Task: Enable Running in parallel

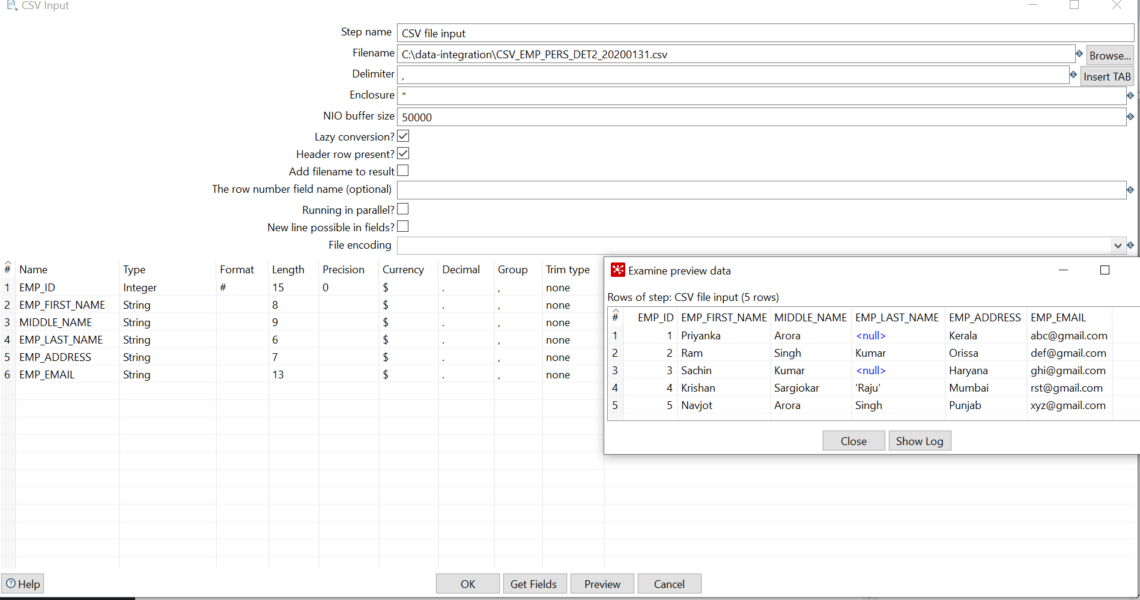Action: [402, 208]
